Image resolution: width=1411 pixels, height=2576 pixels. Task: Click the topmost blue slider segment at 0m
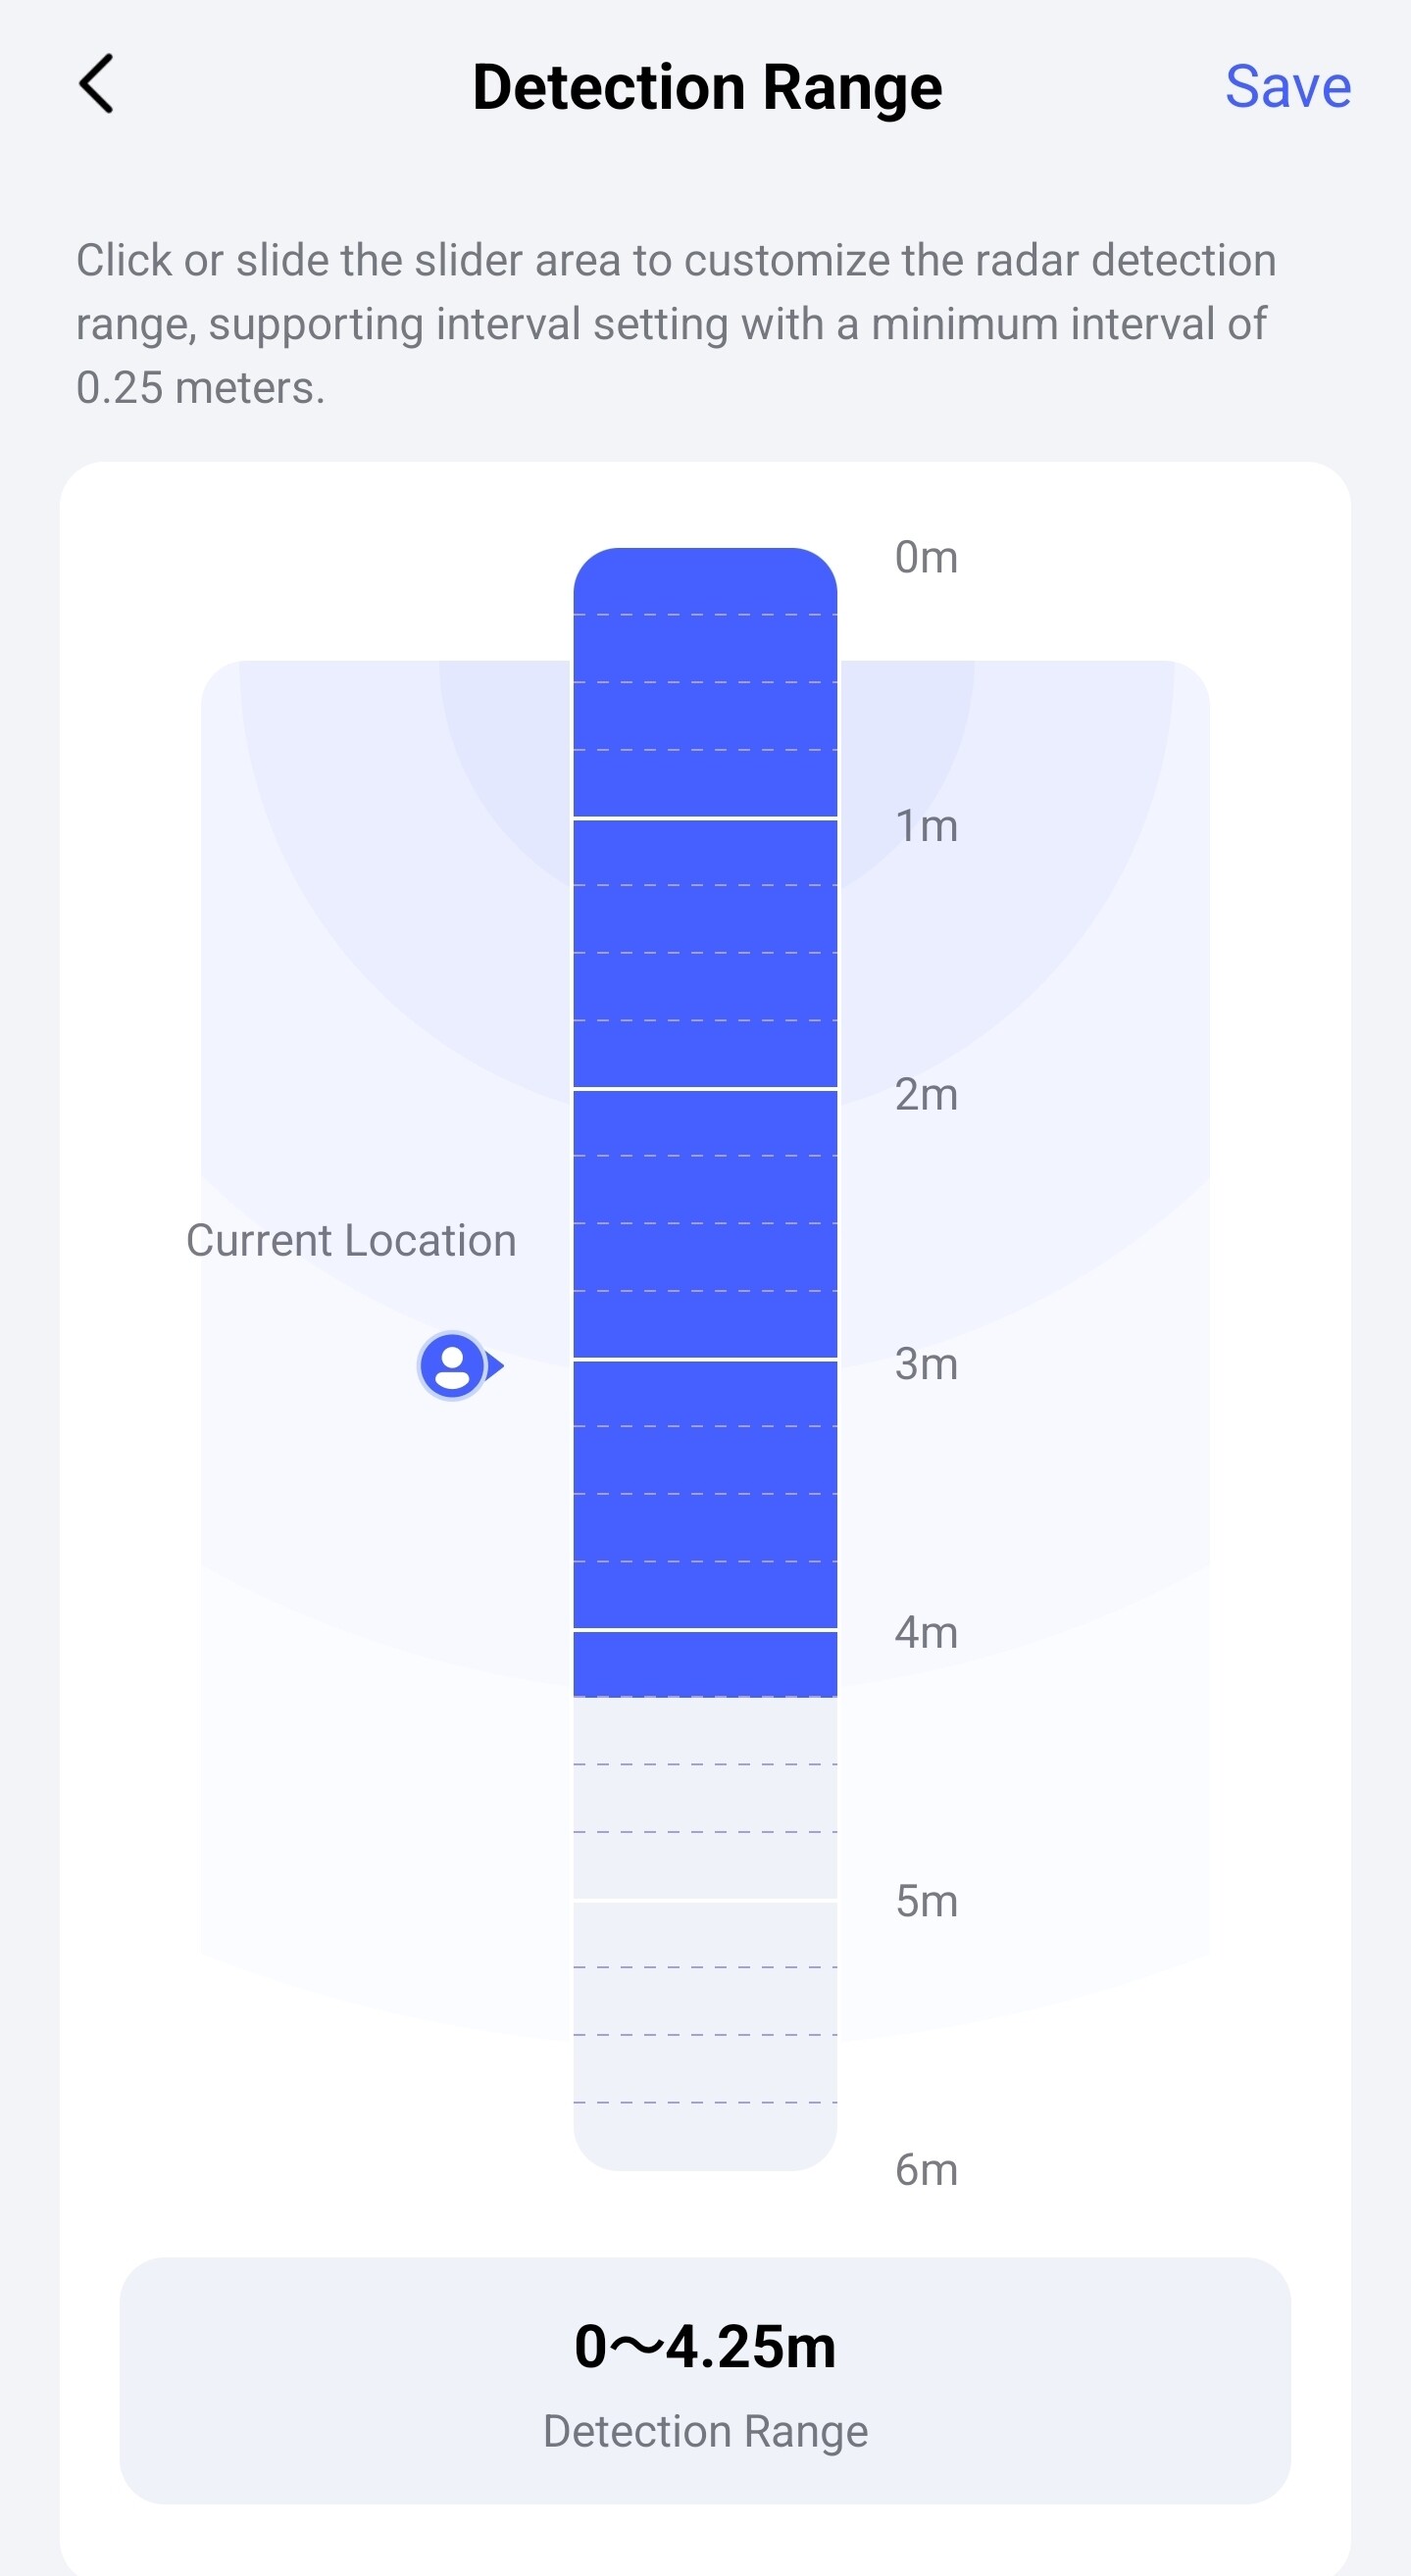[705, 582]
